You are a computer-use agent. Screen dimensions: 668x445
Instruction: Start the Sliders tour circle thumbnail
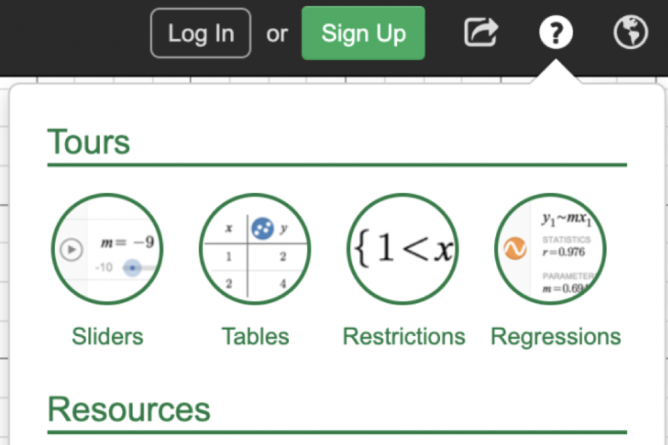tap(107, 249)
